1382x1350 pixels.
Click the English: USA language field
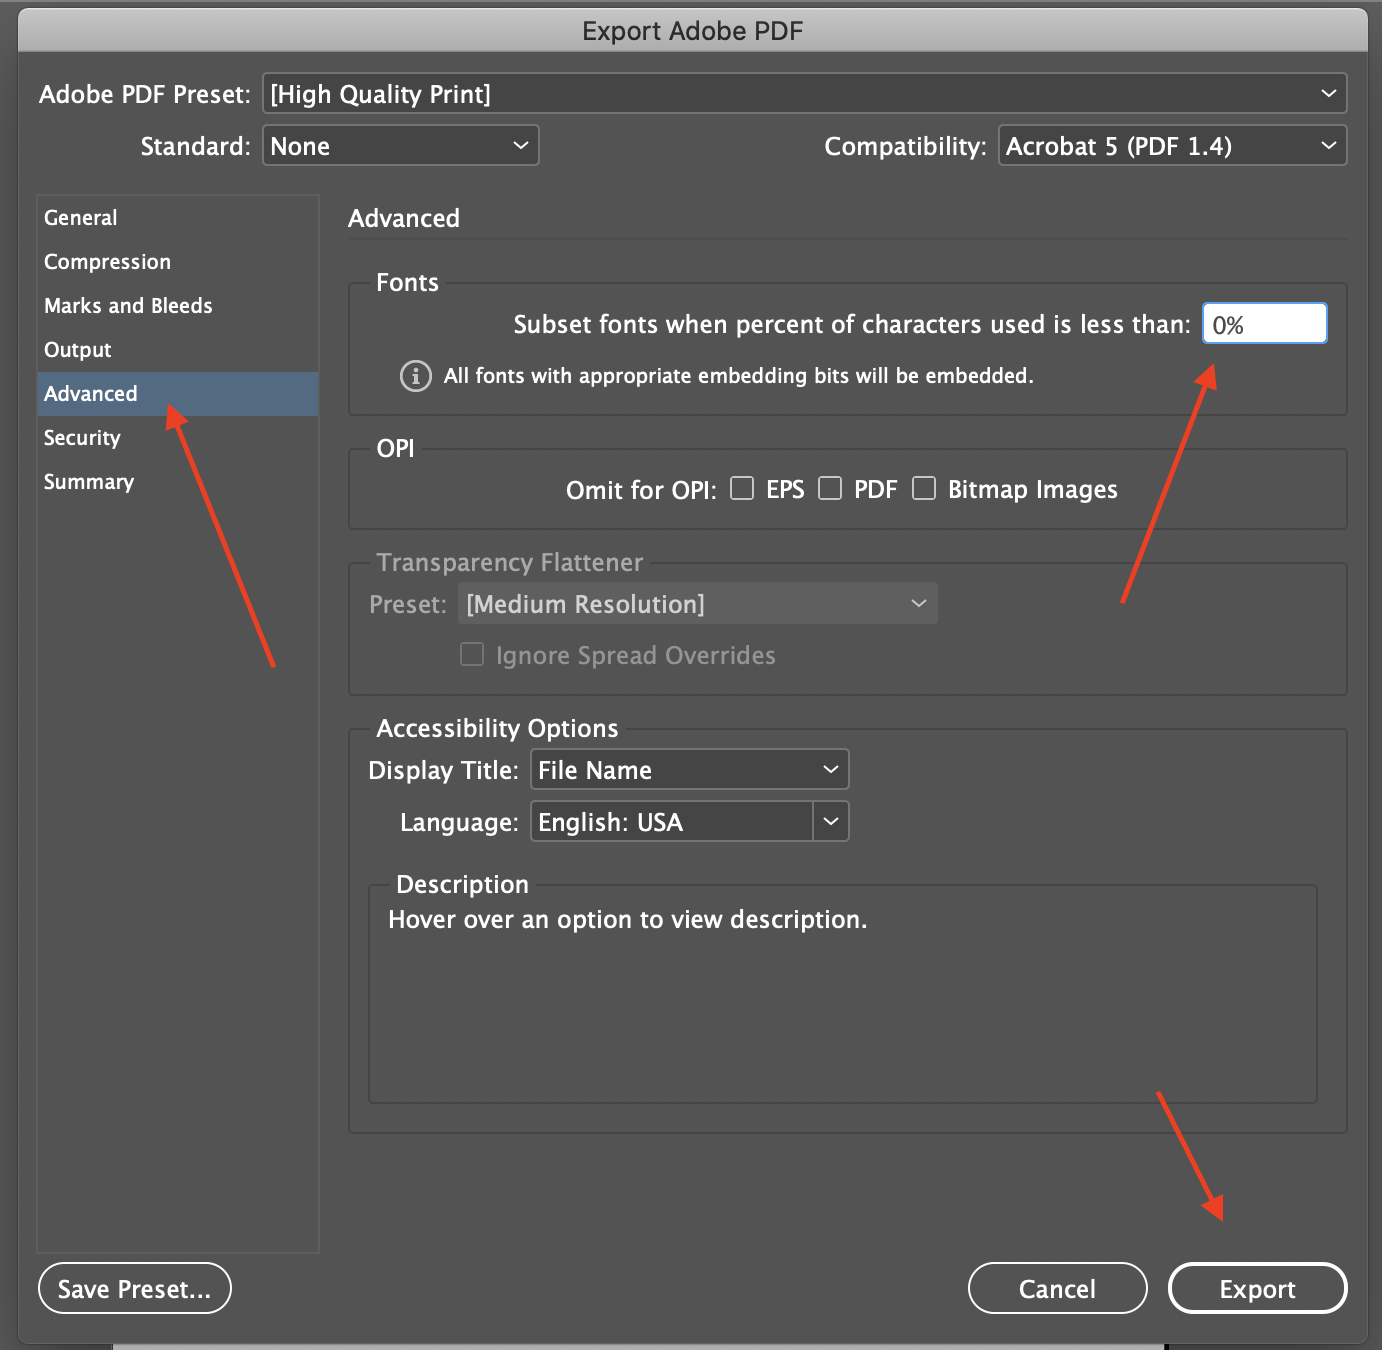672,821
